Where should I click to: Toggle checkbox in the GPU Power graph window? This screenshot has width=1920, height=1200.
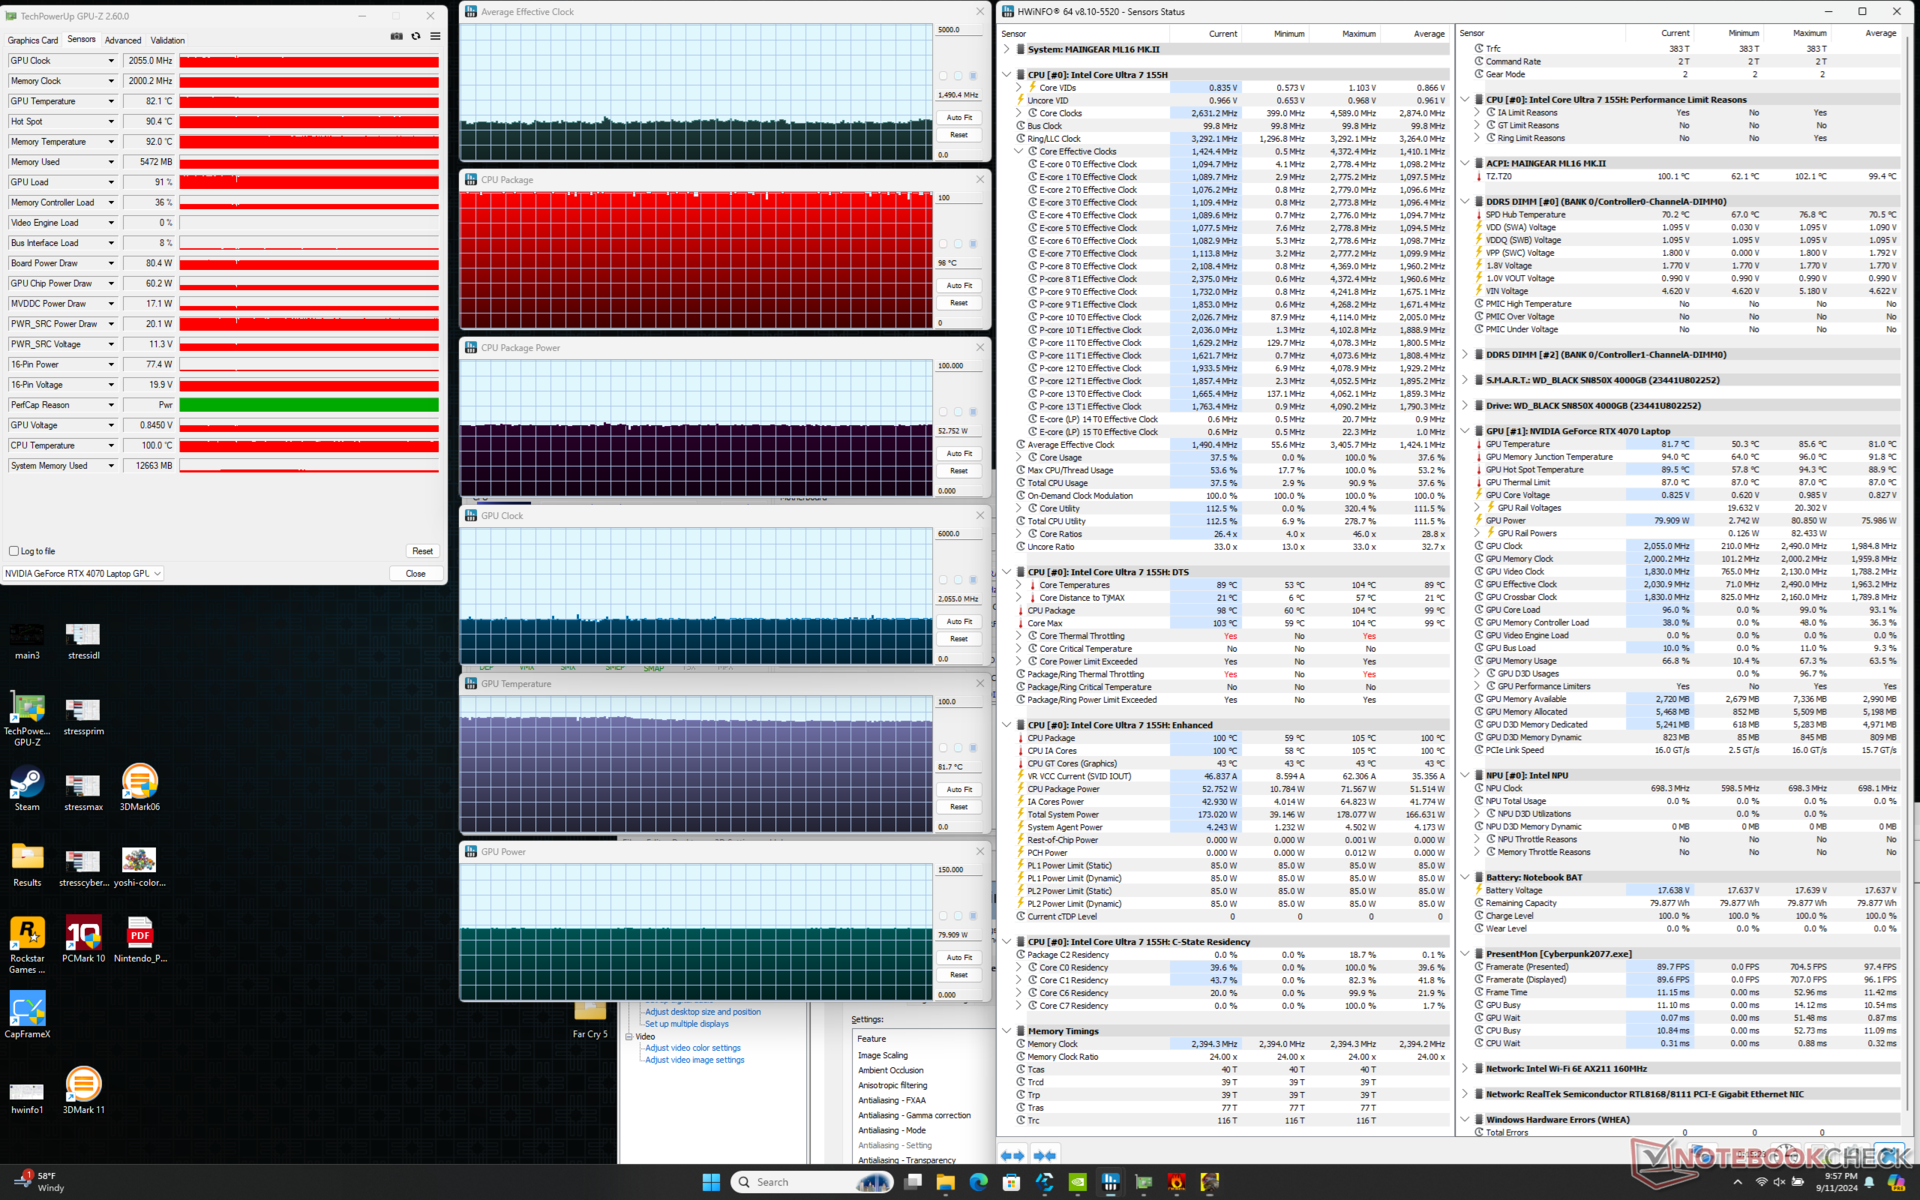(943, 916)
